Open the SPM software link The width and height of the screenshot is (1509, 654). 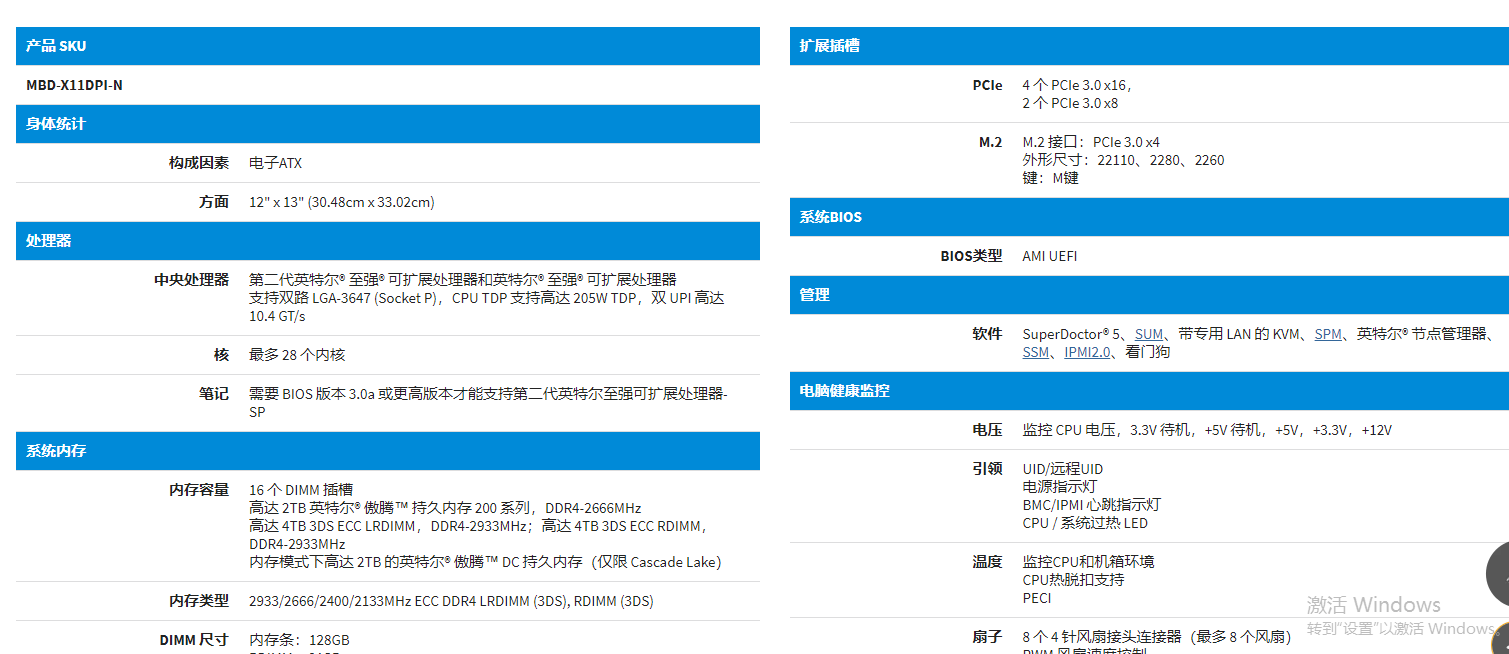tap(1327, 334)
